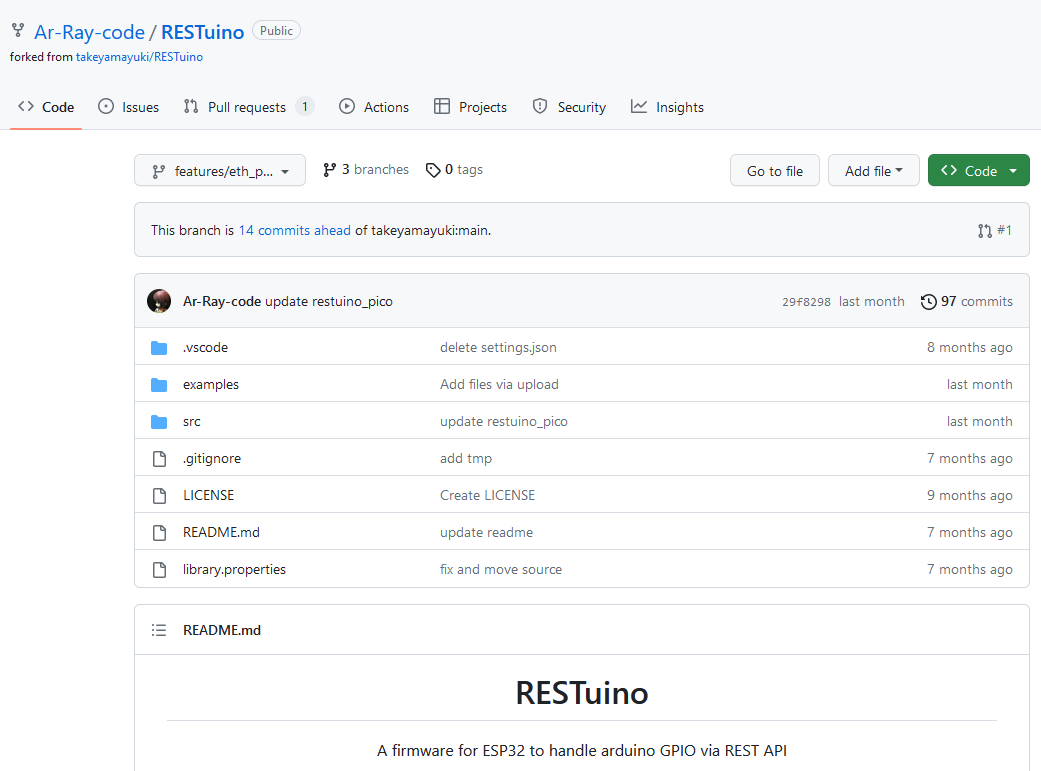The width and height of the screenshot is (1041, 771).
Task: Click the fork icon beside Ar-Ray-code
Action: tap(18, 31)
